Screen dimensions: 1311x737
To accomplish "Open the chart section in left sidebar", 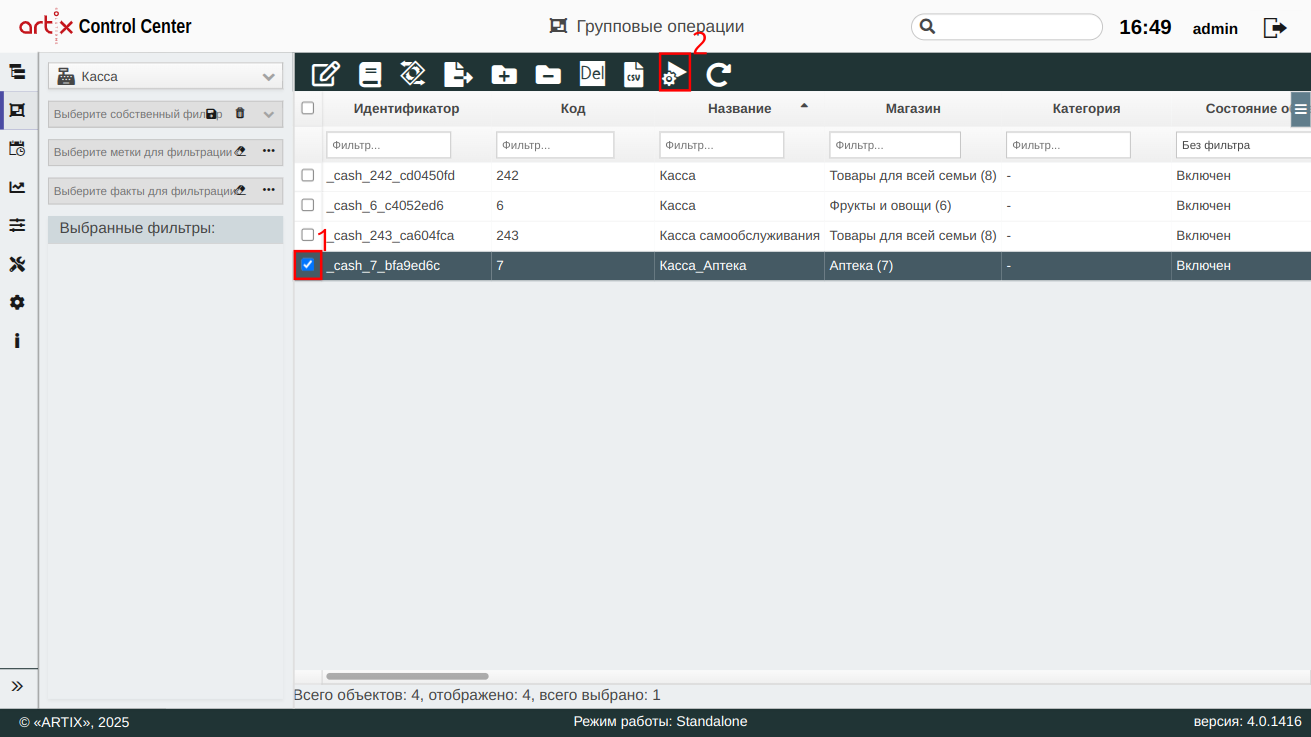I will coord(17,187).
